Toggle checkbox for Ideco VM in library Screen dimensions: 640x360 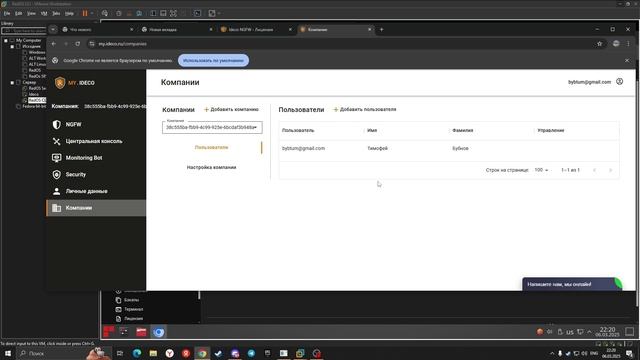click(25, 94)
